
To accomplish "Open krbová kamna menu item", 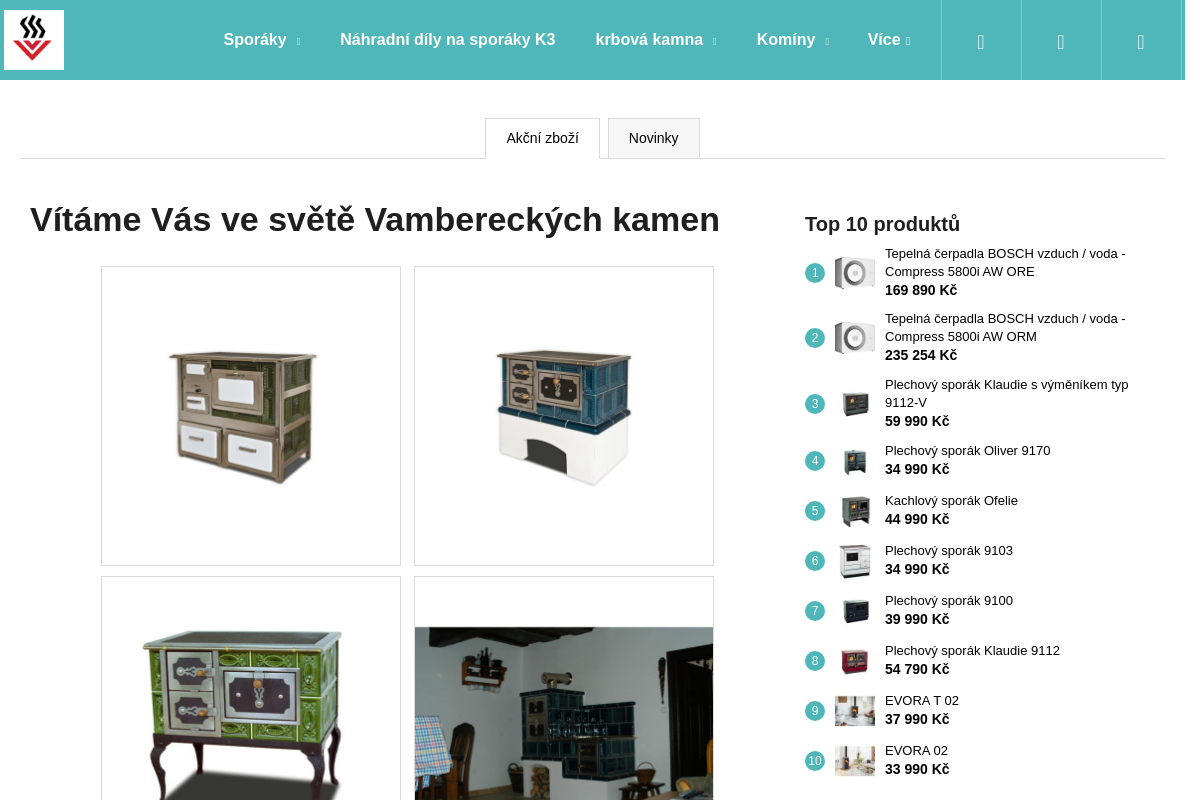I will pos(649,40).
